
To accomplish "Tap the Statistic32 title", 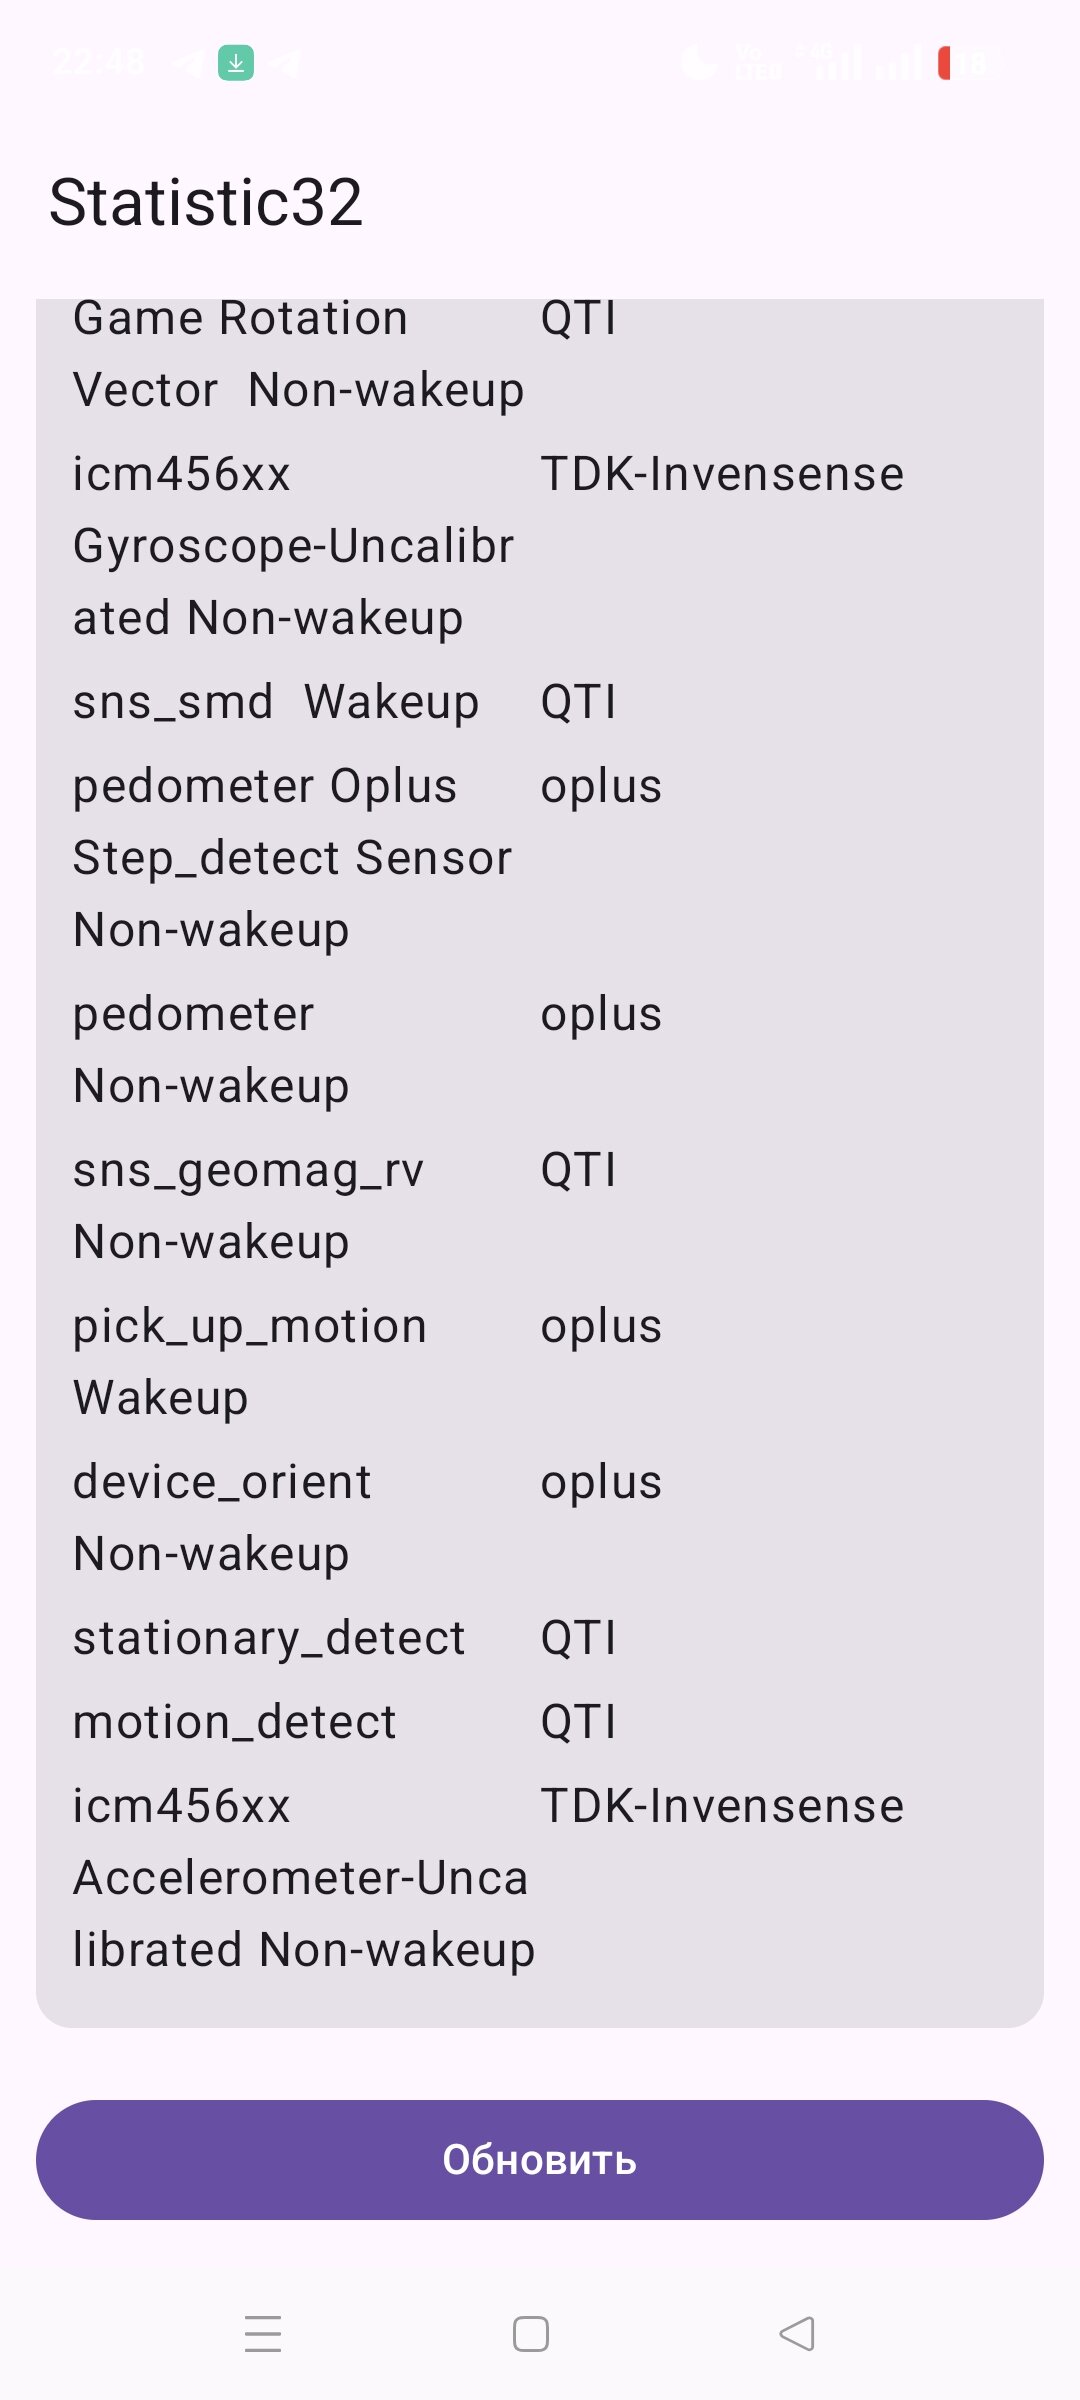I will coord(206,202).
